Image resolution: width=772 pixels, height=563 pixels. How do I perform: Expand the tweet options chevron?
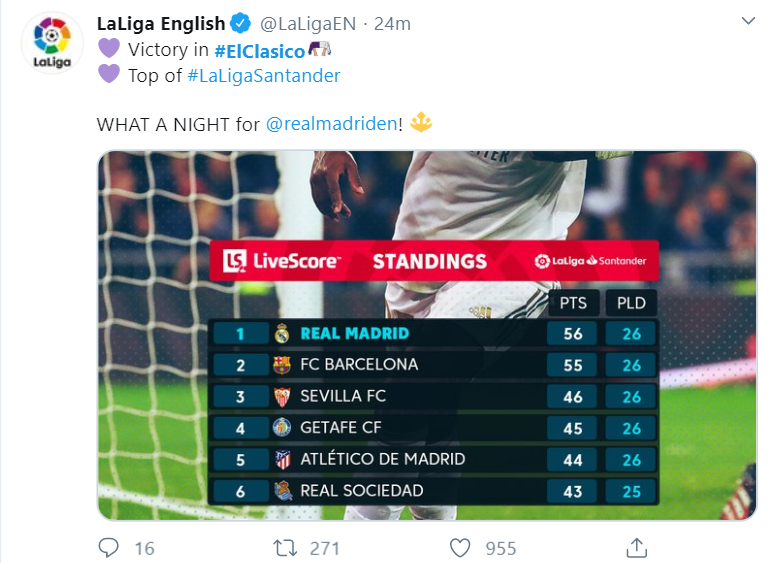point(748,21)
